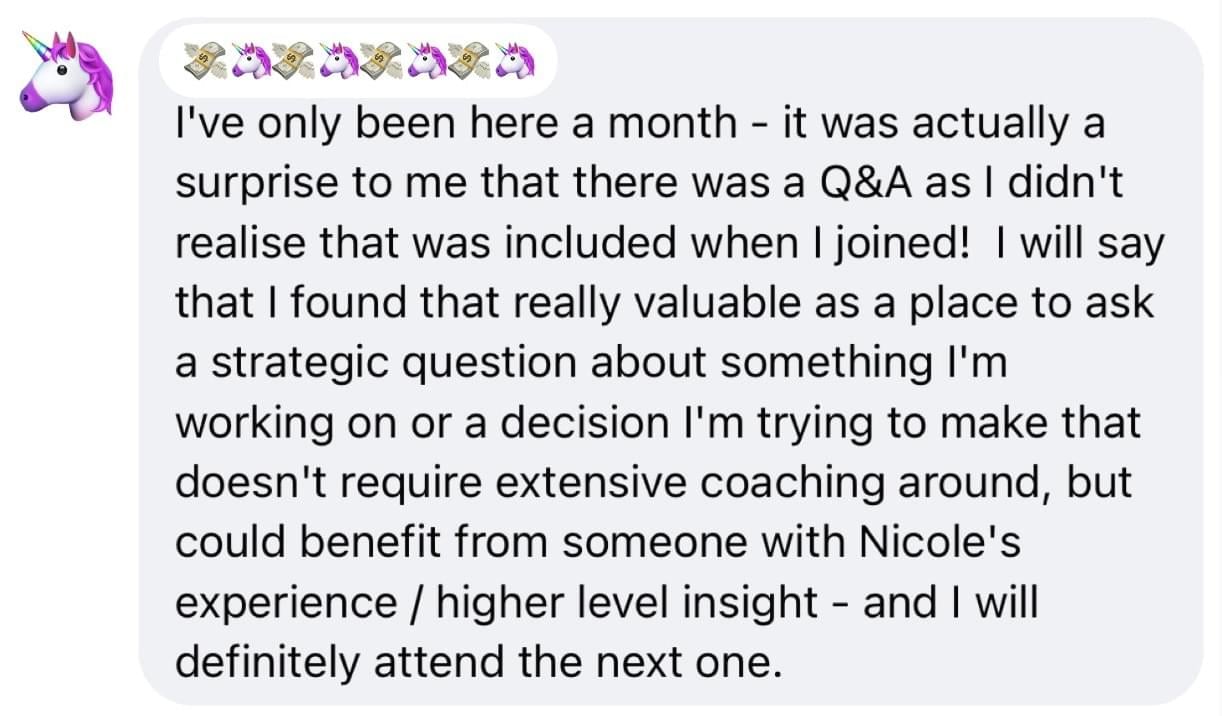This screenshot has height=716, width=1222.
Task: Open the unicorn profile avatar
Action: 67,74
